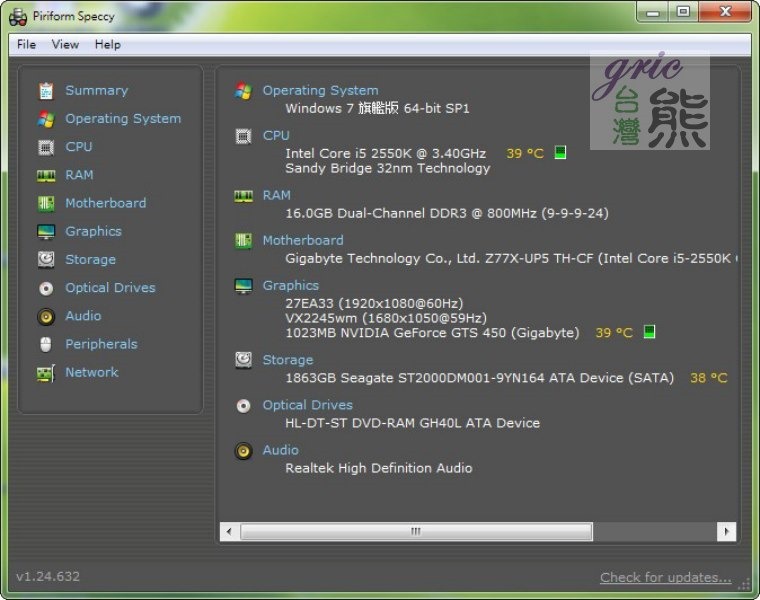Click the Network card icon in sidebar

(x=46, y=373)
